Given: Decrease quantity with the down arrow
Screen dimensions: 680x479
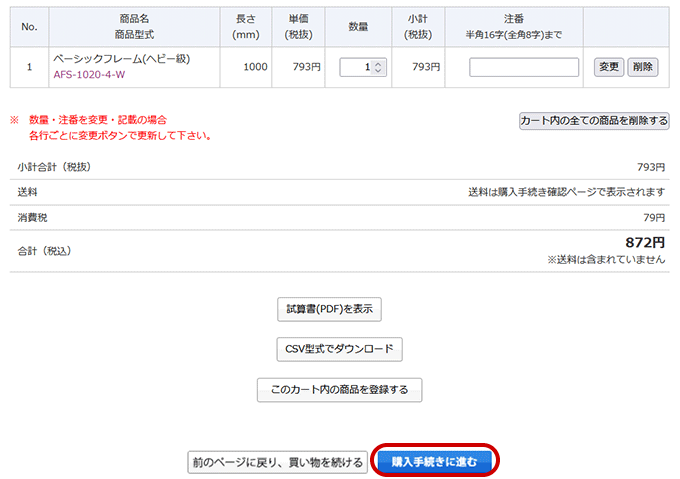Looking at the screenshot, I should coord(377,71).
